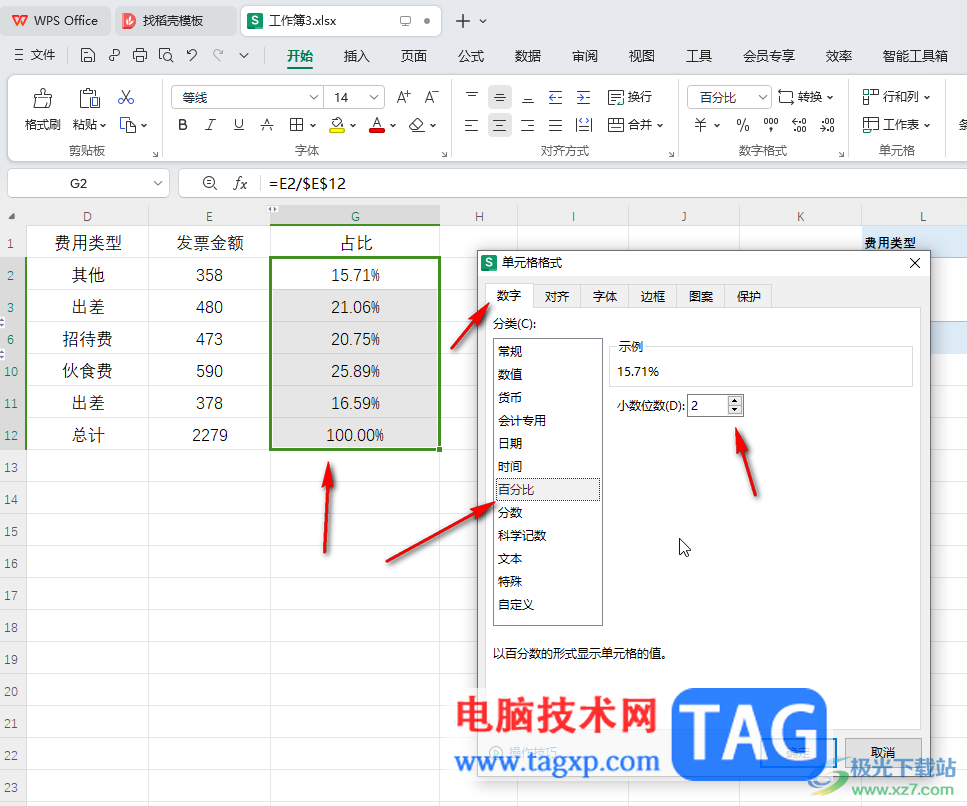Click the Format Painter (格式刷) icon

(x=43, y=98)
